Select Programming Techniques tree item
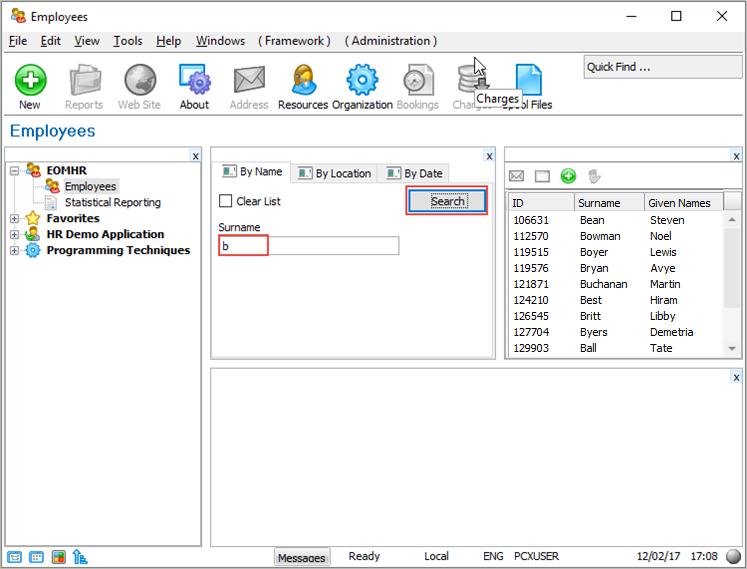This screenshot has width=747, height=569. tap(118, 250)
